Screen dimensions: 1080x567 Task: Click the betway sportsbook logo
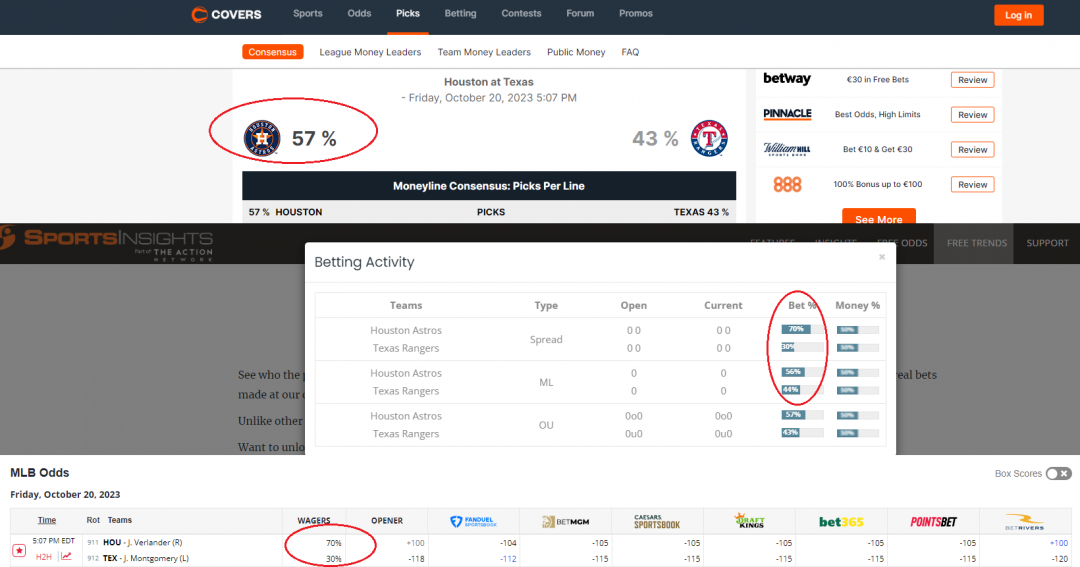click(787, 79)
